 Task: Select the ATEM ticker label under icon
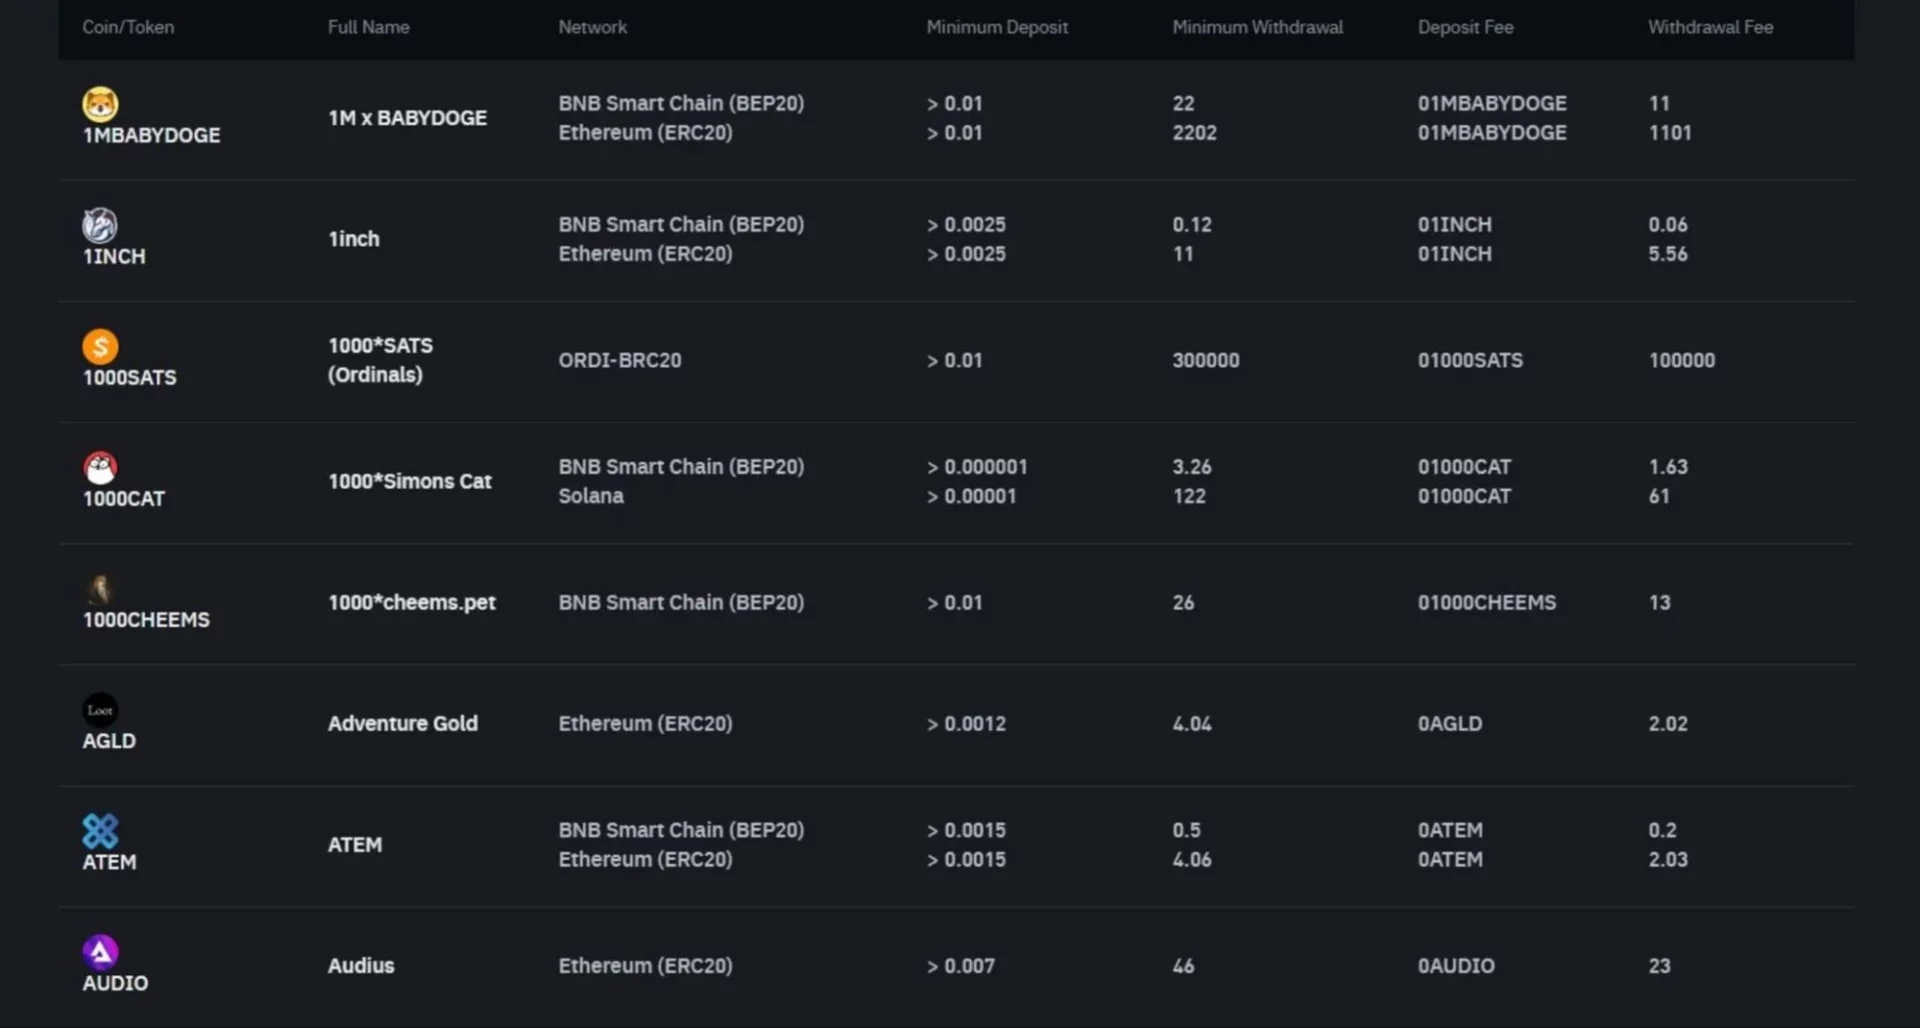[x=109, y=861]
